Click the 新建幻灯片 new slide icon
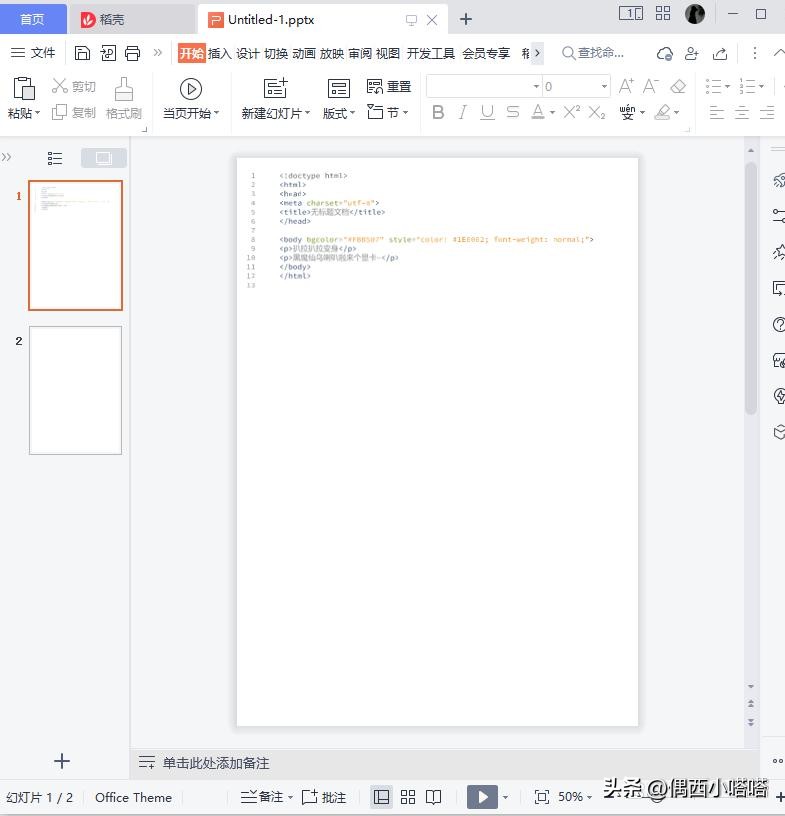The width and height of the screenshot is (785, 816). coord(275,88)
